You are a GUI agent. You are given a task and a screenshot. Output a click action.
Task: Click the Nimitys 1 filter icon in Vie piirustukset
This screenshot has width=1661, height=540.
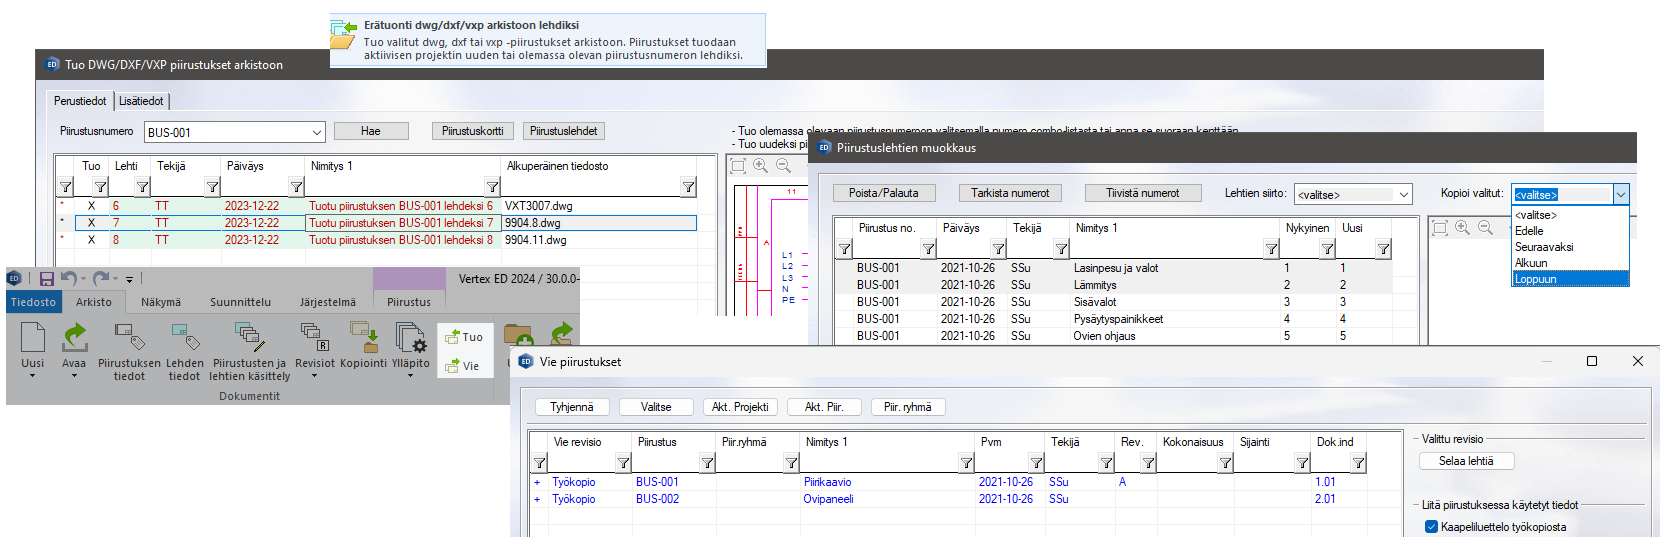(966, 463)
